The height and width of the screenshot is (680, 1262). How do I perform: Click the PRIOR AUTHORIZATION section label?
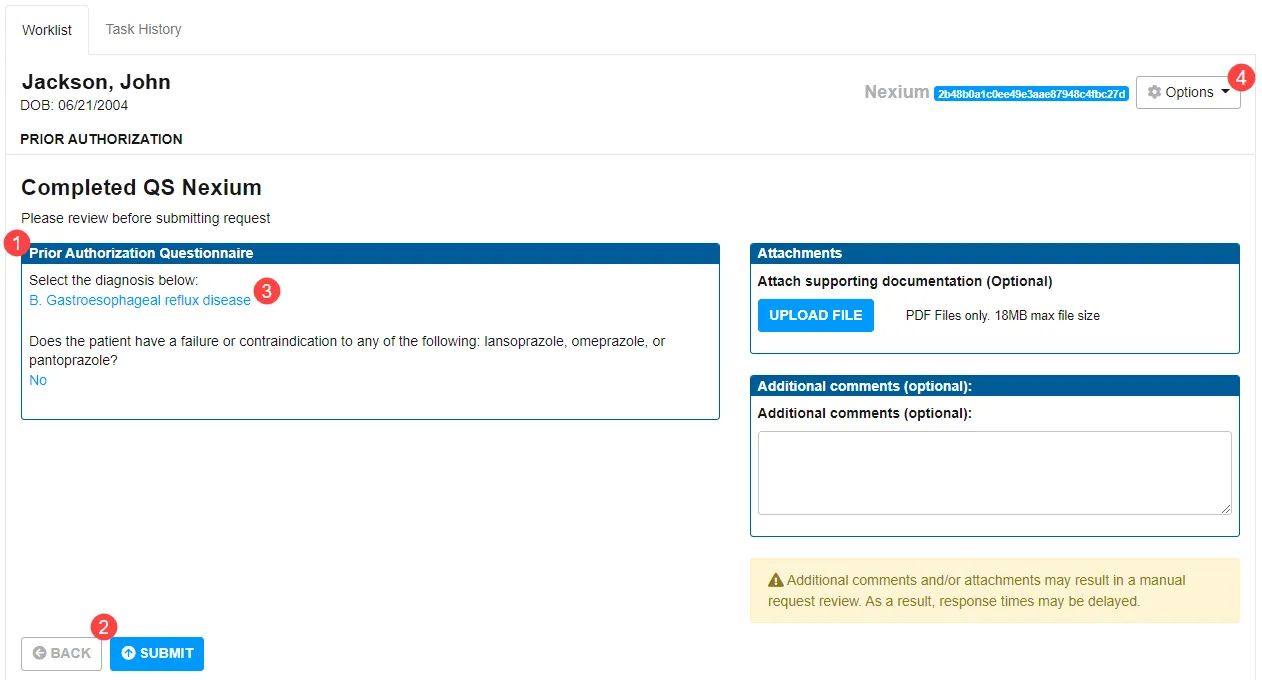point(101,139)
